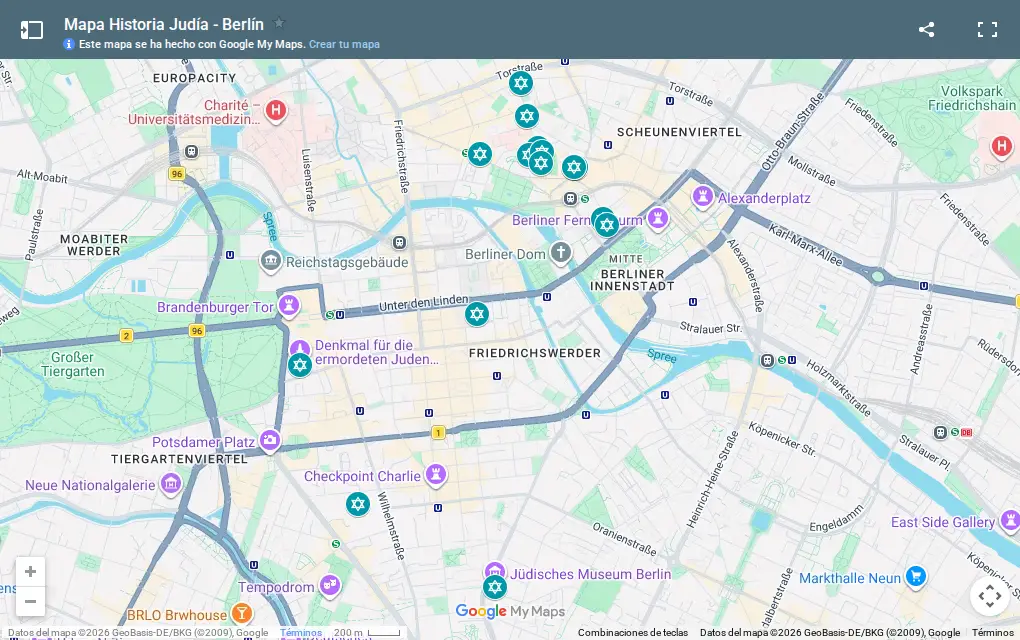Image resolution: width=1020 pixels, height=640 pixels.
Task: Select the Star of David marker at Denkmal memorial
Action: tap(300, 365)
